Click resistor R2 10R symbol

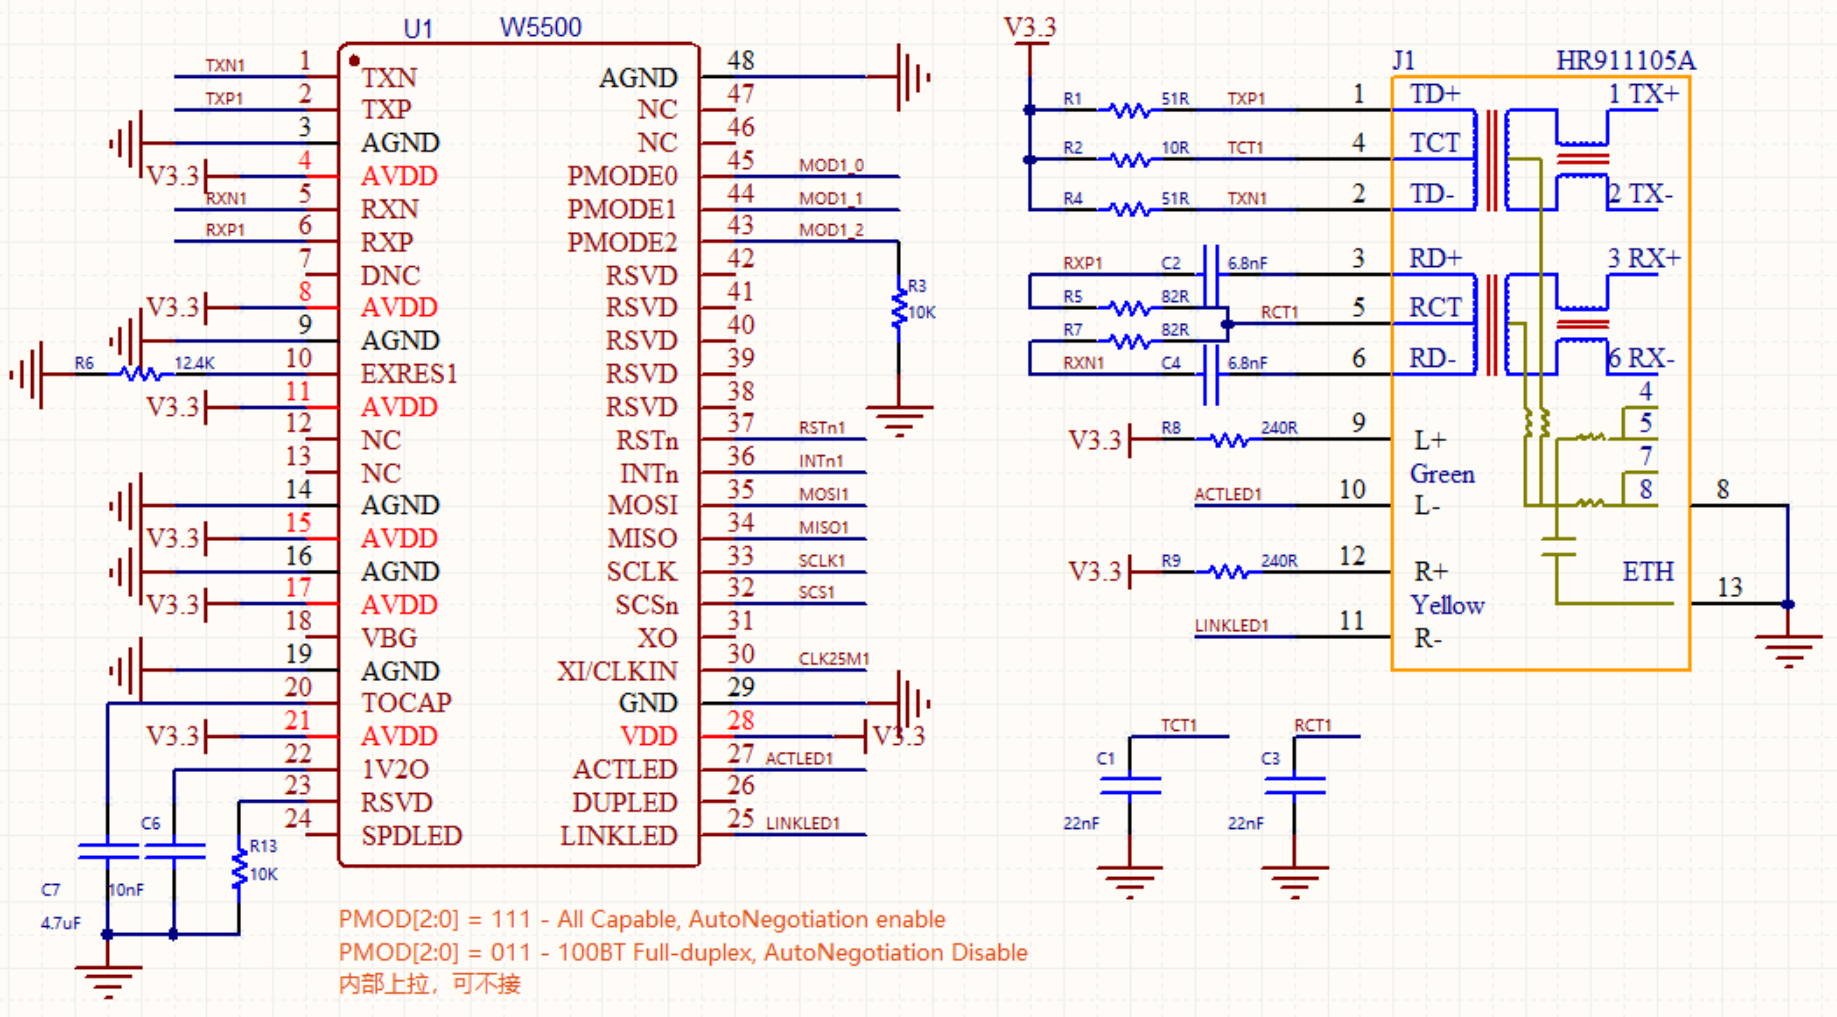[1130, 159]
